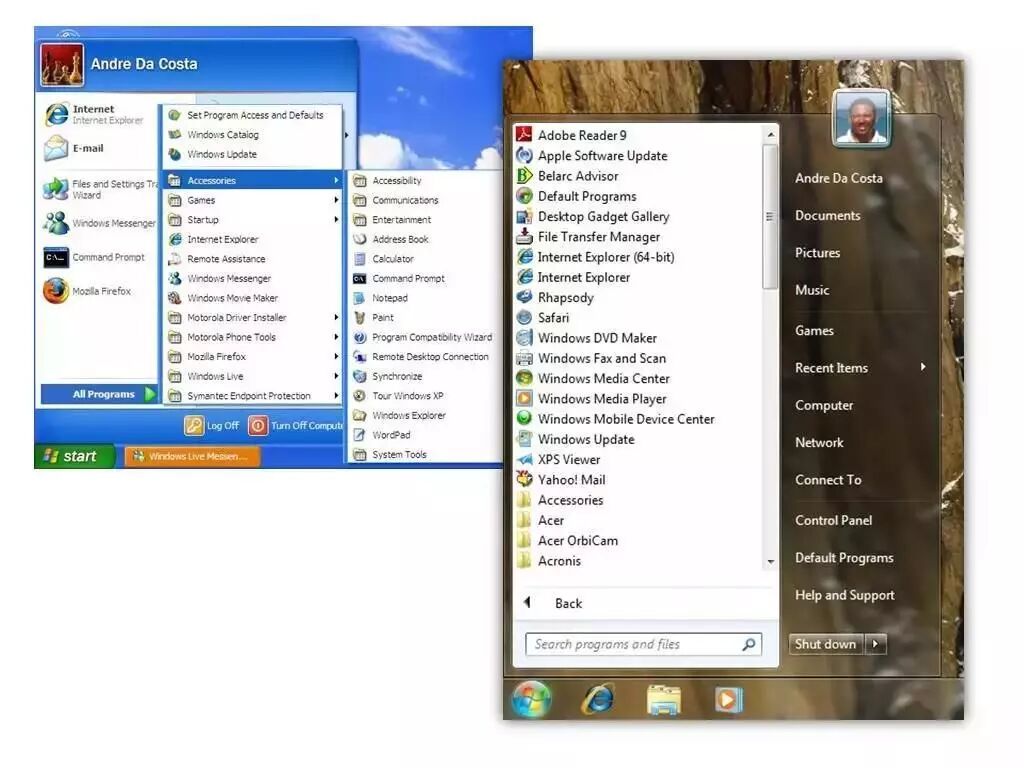Click the Windows Messenger icon in XP left pane
Image resolution: width=1024 pixels, height=768 pixels.
(56, 223)
